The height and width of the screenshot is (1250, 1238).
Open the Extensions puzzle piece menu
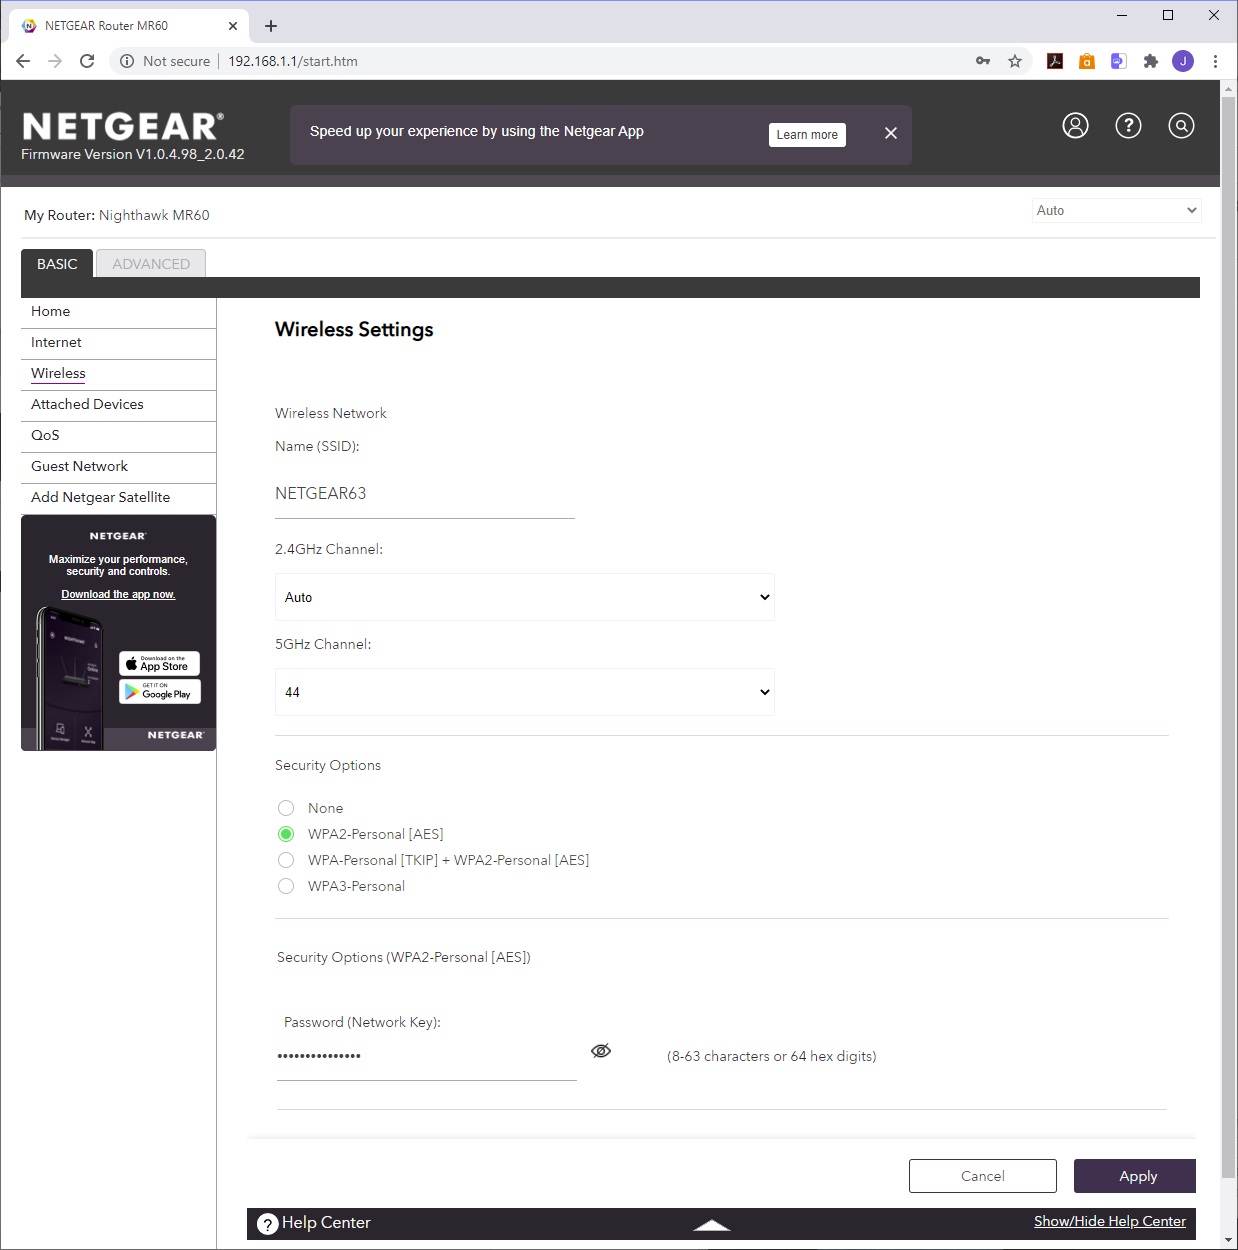pos(1151,61)
